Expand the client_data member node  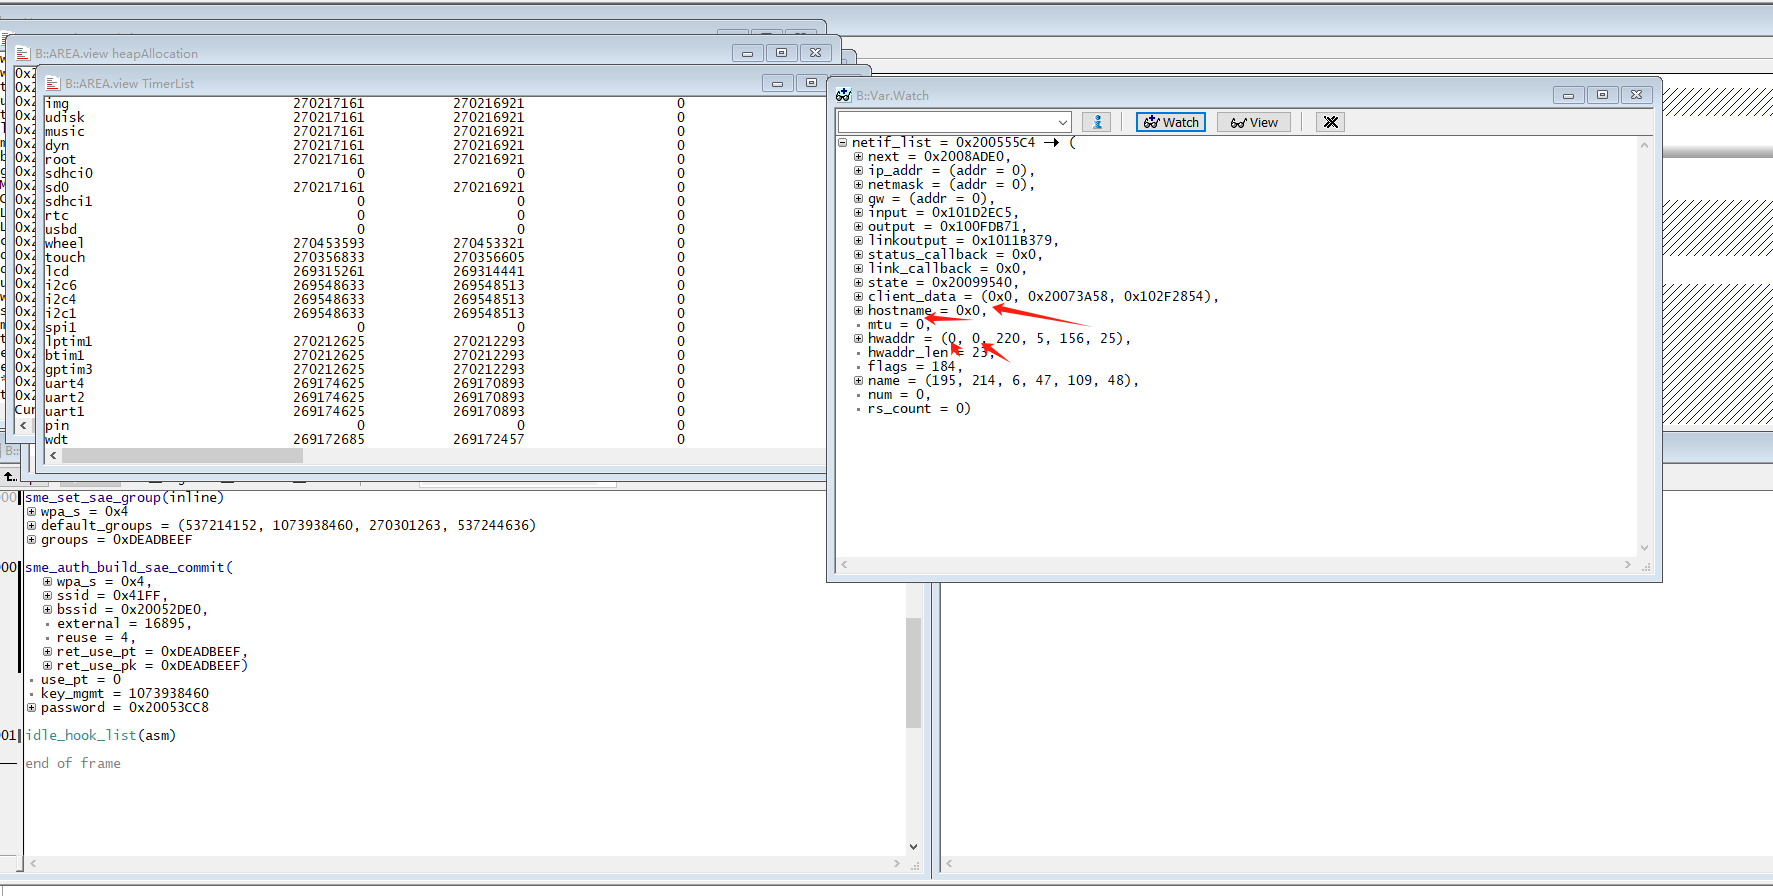click(858, 297)
